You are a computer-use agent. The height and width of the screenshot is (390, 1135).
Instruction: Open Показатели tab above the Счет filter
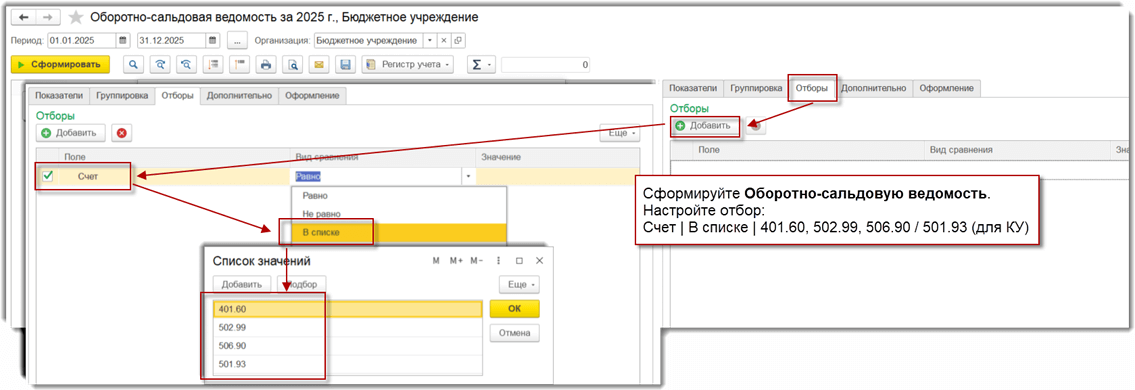click(x=60, y=96)
